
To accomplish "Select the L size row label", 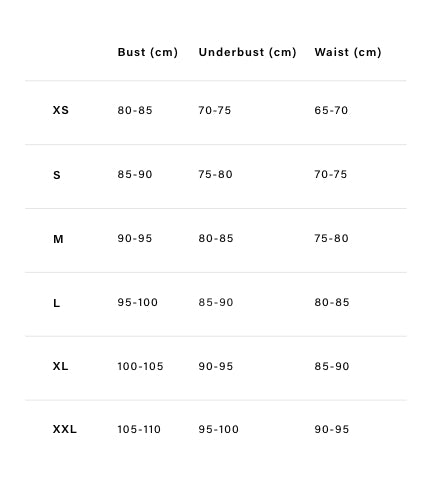I will coord(56,303).
